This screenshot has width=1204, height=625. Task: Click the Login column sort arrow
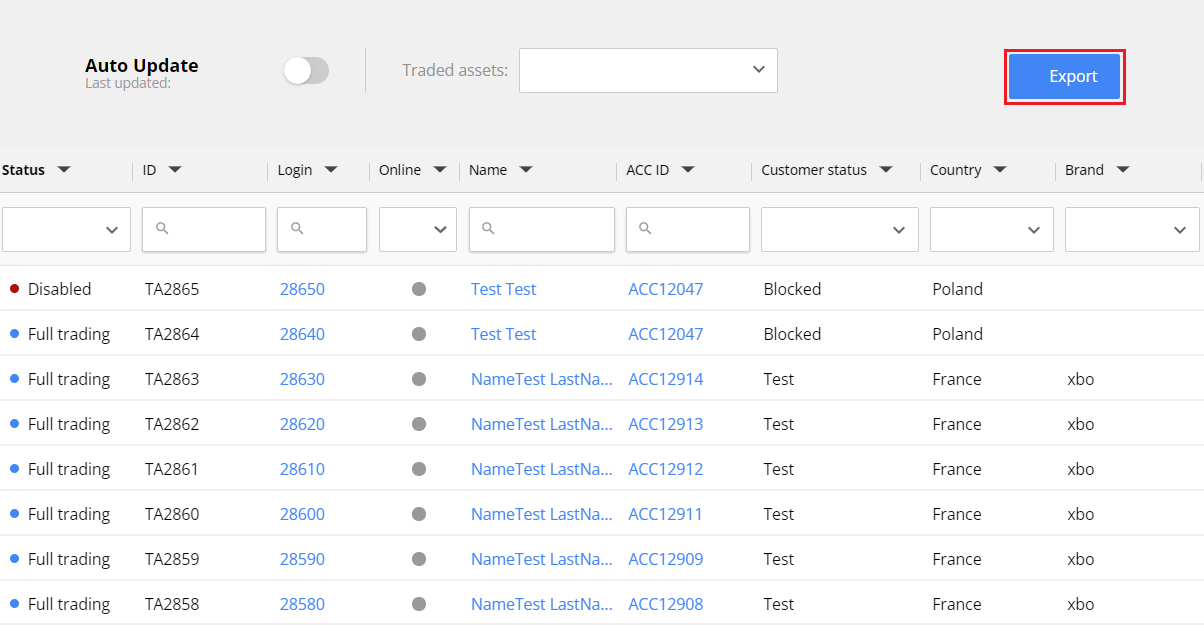(x=331, y=170)
